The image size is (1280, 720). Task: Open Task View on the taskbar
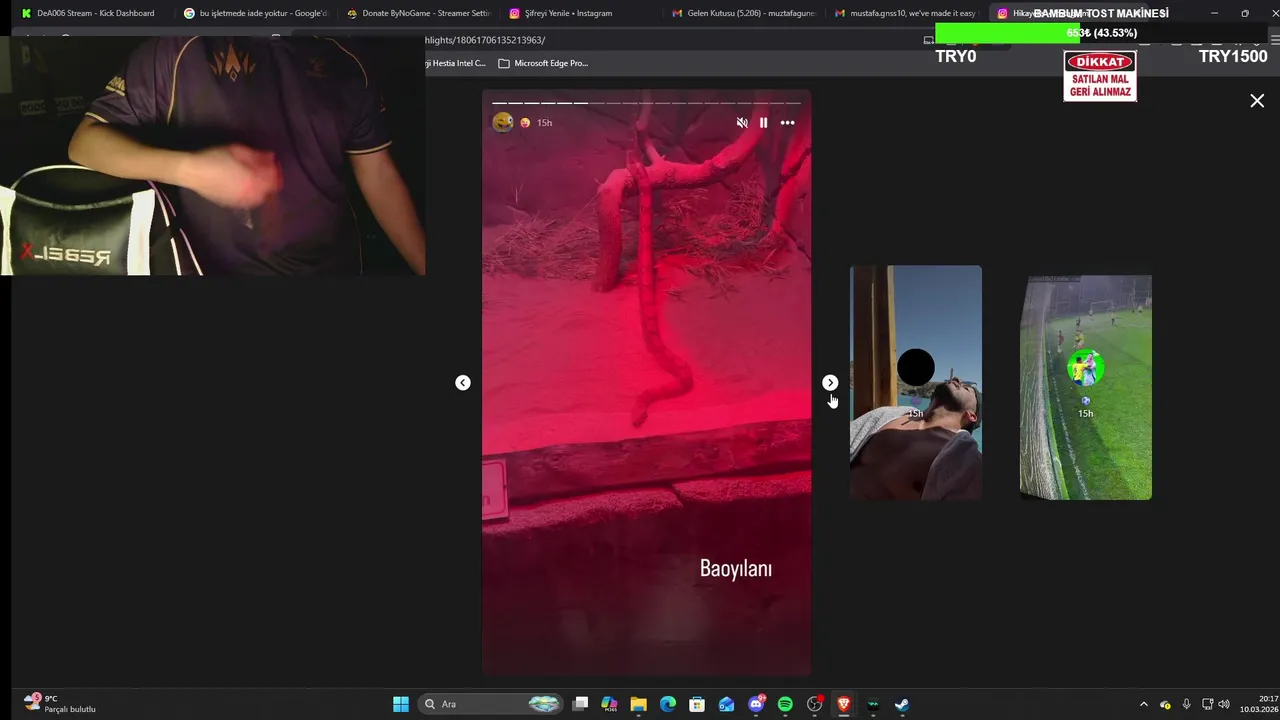580,704
